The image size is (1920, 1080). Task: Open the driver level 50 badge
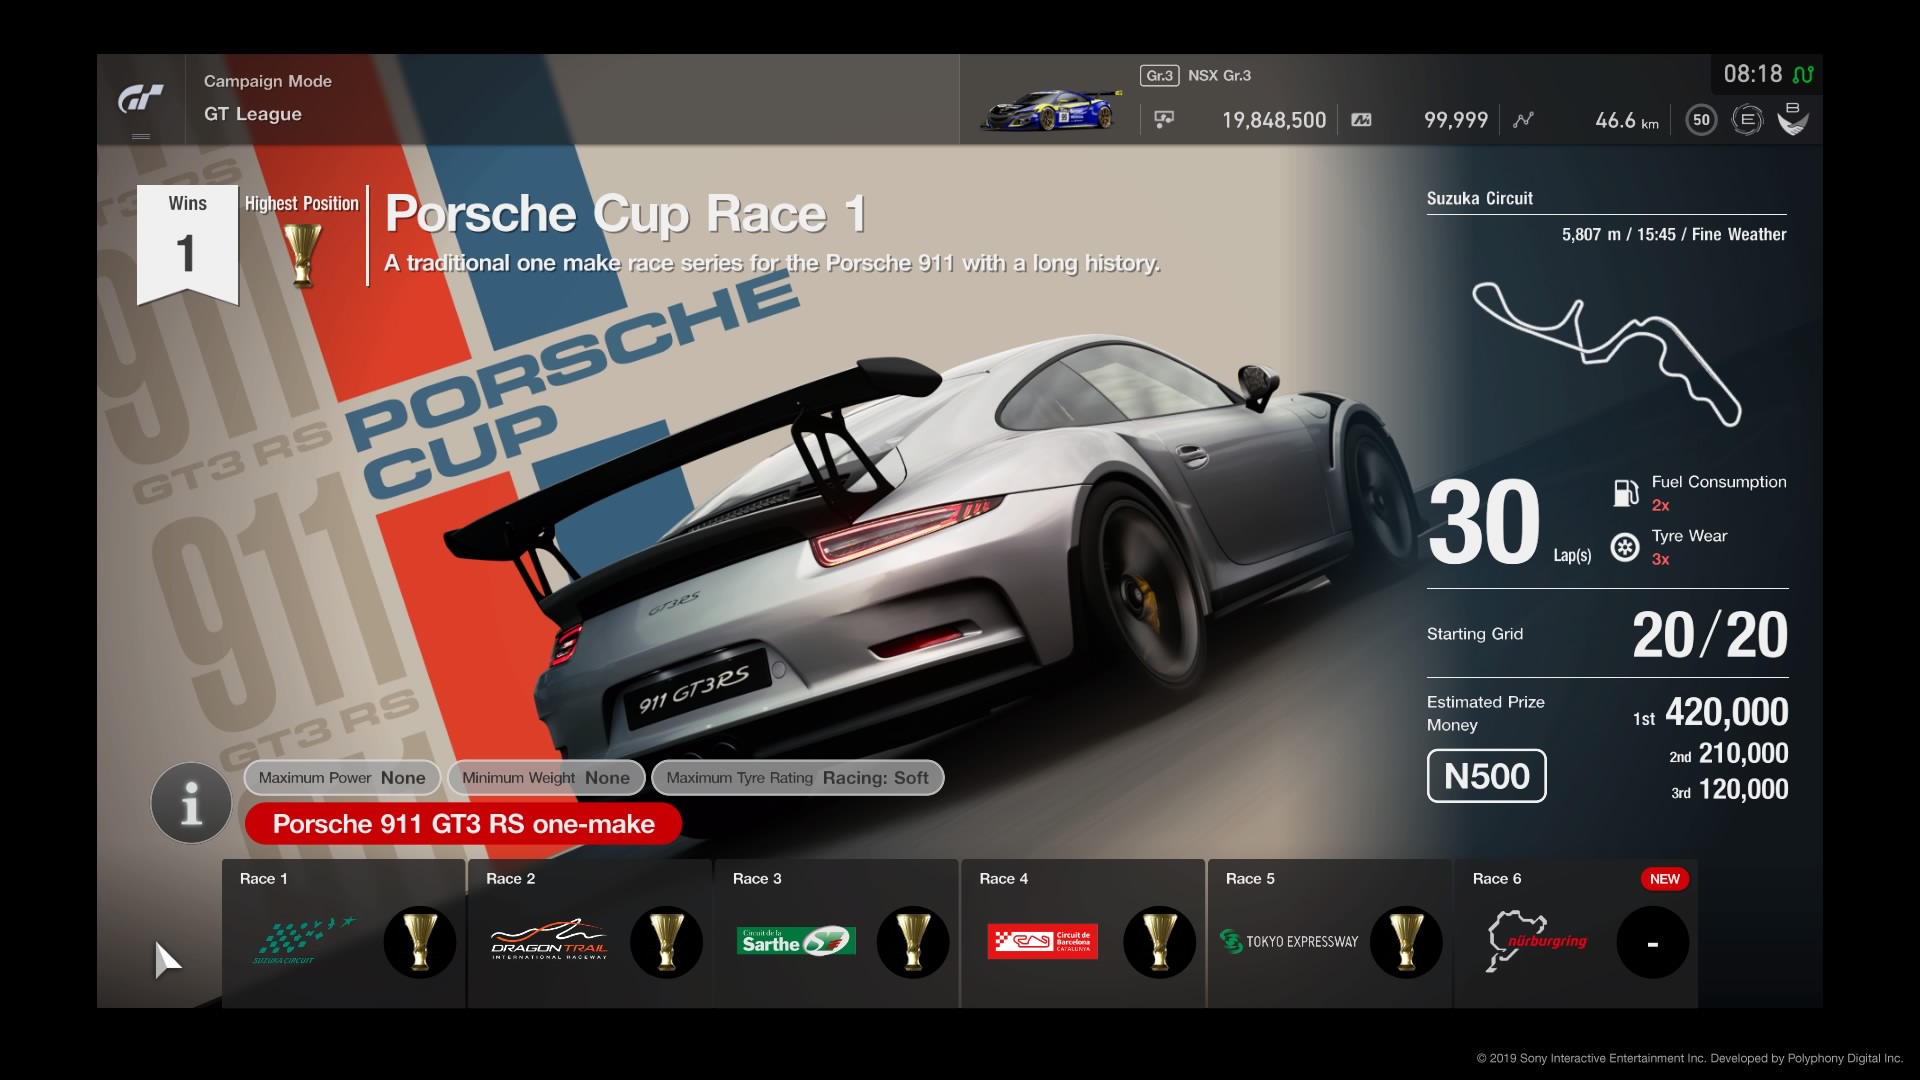click(1701, 120)
